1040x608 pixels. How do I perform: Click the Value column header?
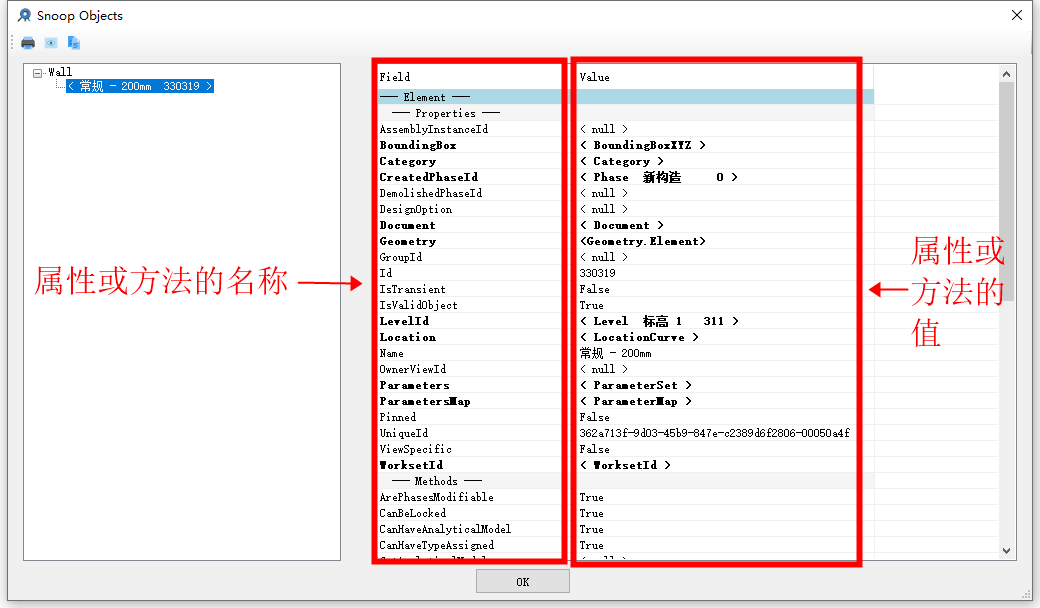[x=594, y=77]
